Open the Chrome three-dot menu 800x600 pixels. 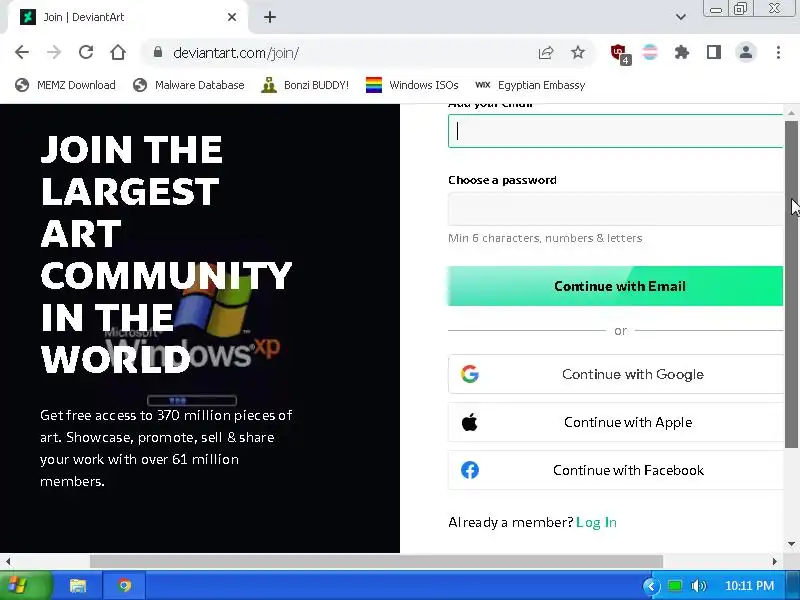(x=778, y=52)
